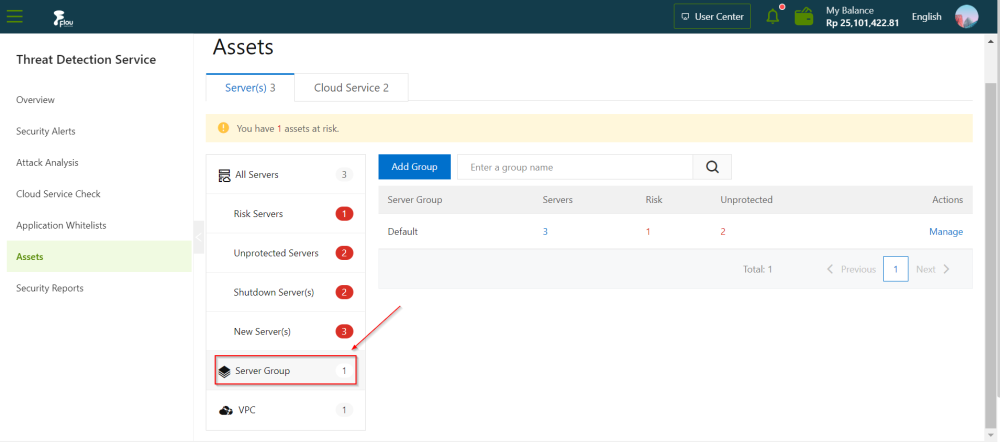Open the user avatar profile
The image size is (1000, 442).
coord(966,17)
